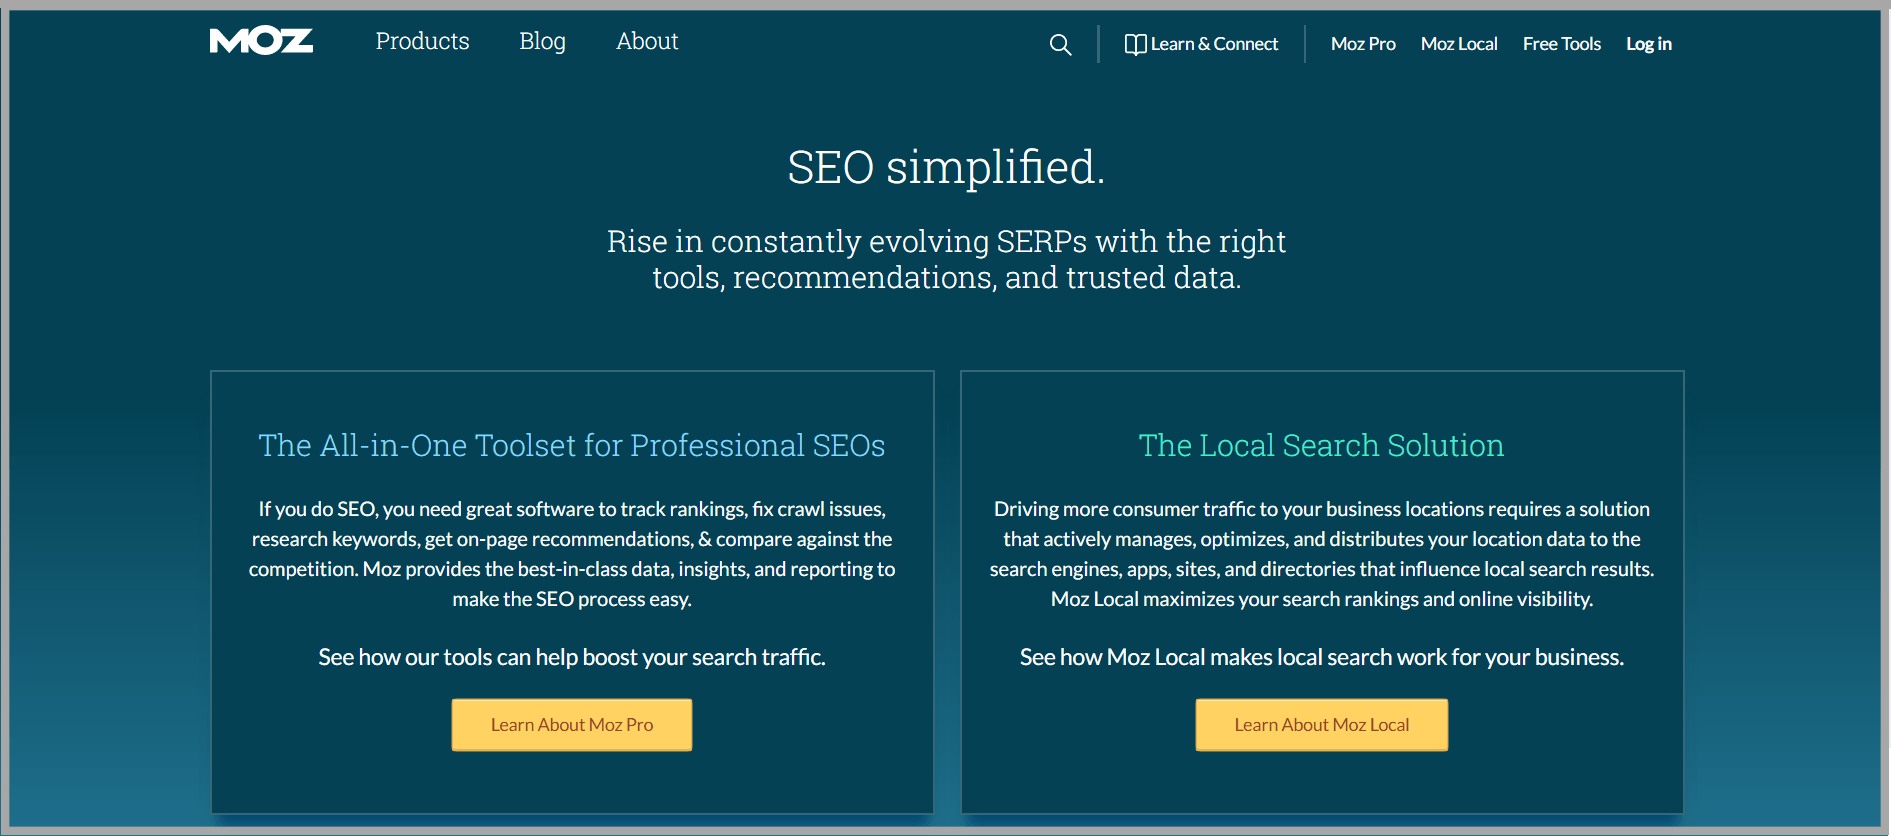The height and width of the screenshot is (836, 1891).
Task: Open the Learn & Connect text link
Action: (1214, 44)
